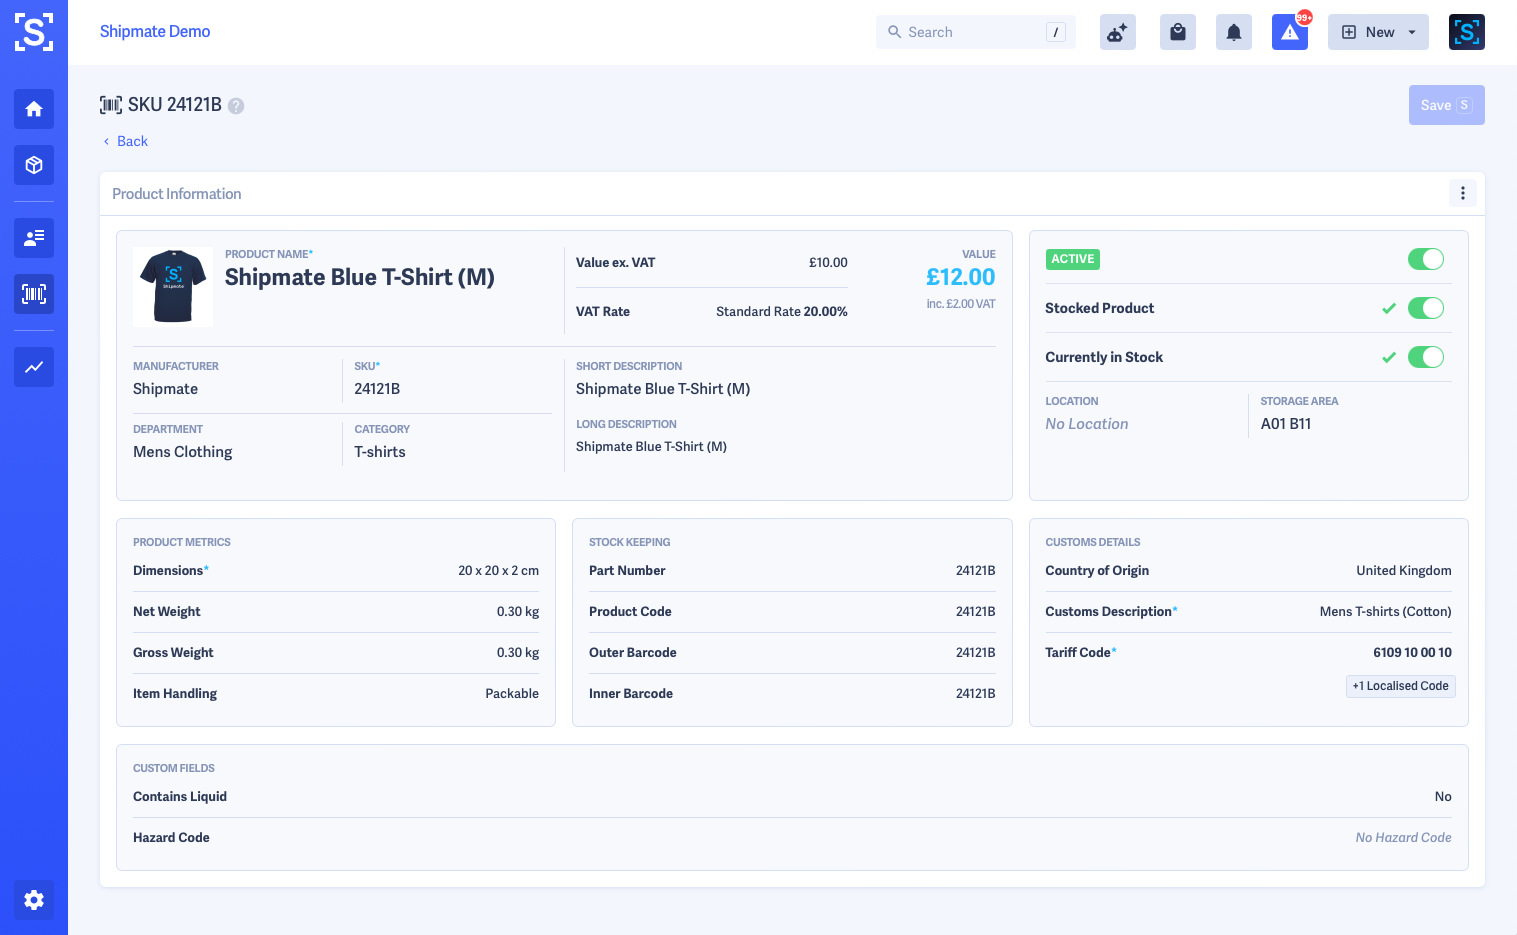Screen dimensions: 1517x935
Task: Click the Outer Barcode value
Action: click(975, 653)
